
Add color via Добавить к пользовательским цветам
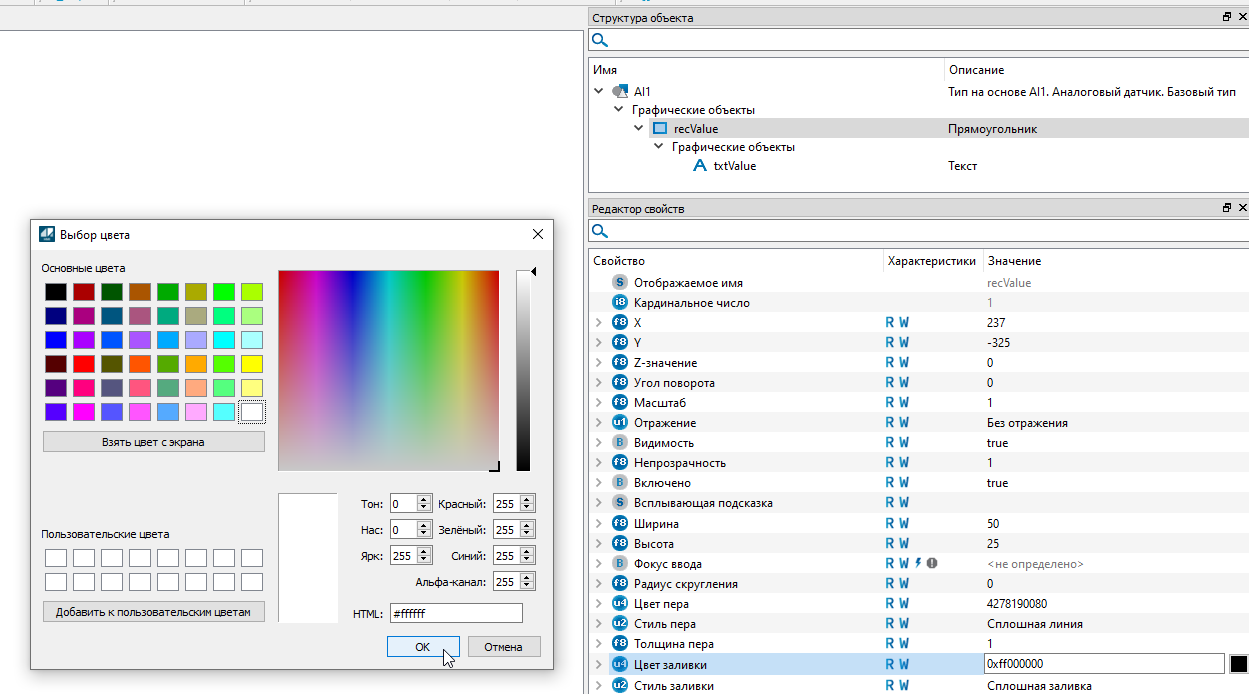[153, 612]
